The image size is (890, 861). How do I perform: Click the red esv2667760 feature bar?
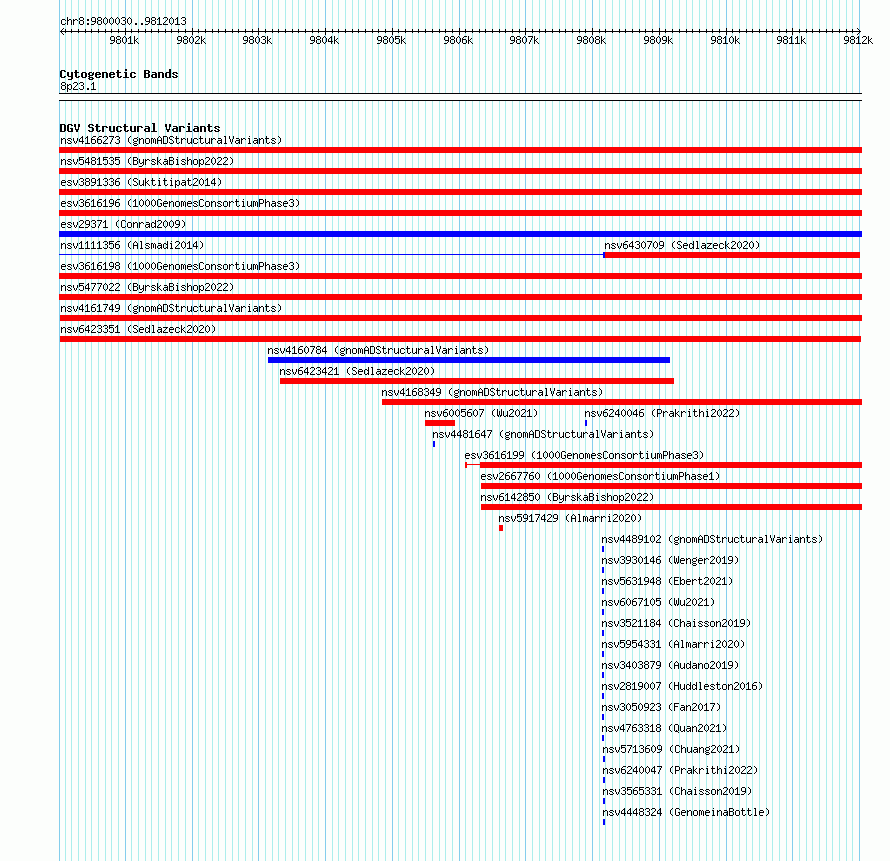tap(671, 486)
